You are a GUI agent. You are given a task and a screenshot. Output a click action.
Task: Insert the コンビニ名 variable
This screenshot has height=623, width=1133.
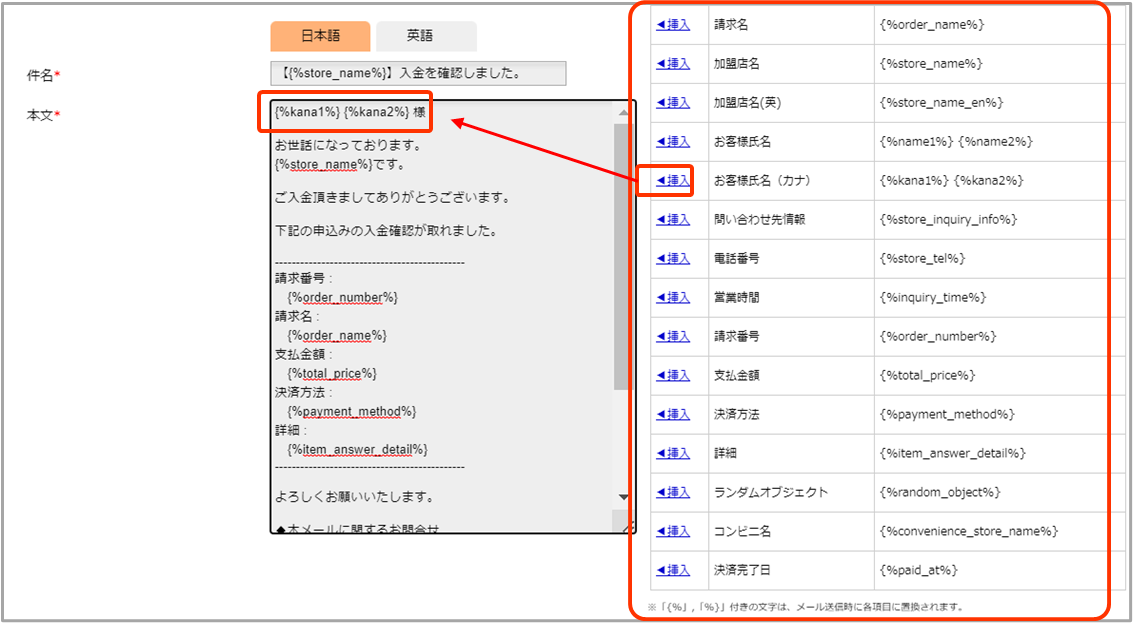tap(673, 532)
